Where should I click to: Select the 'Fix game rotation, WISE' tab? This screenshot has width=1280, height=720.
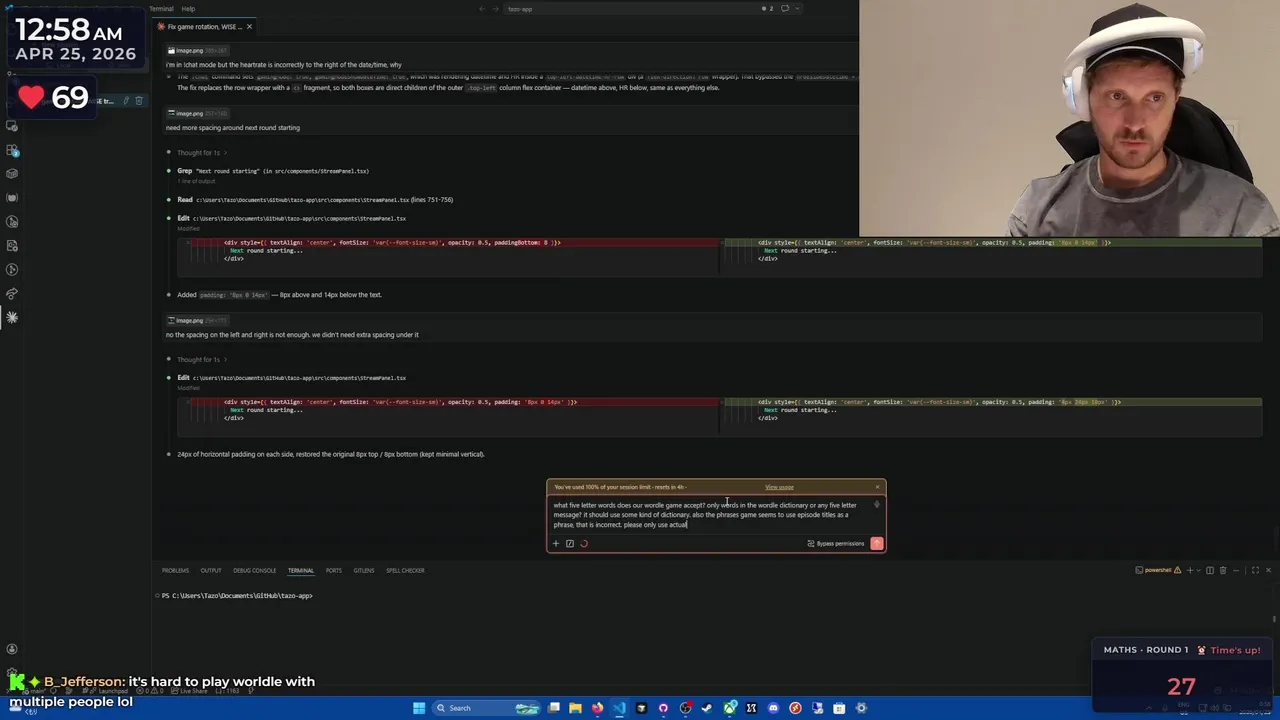(204, 27)
